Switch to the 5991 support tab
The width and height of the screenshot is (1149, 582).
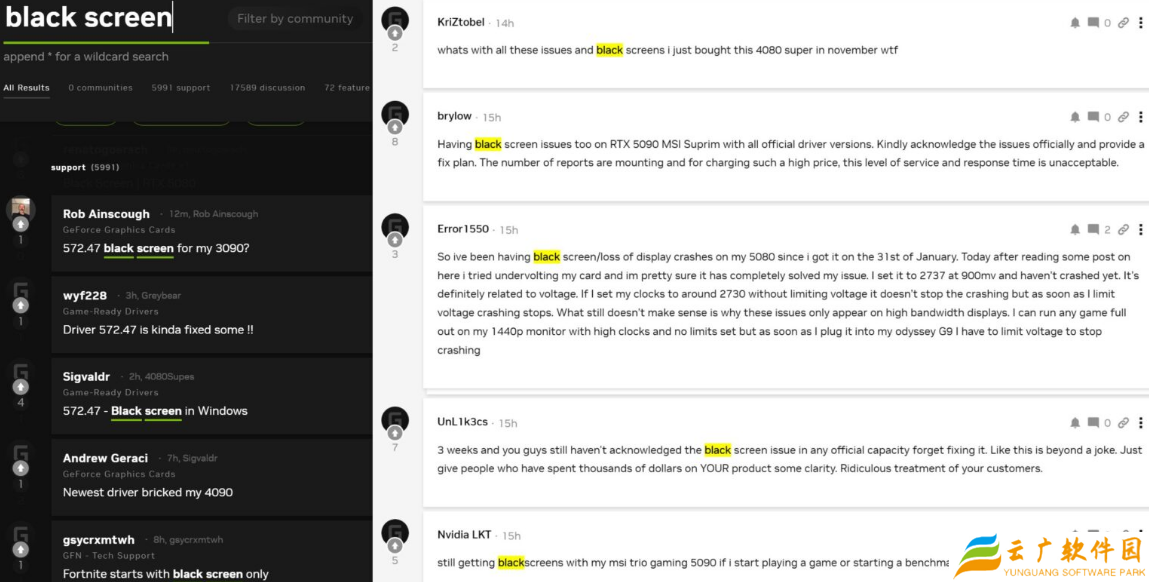click(x=180, y=88)
